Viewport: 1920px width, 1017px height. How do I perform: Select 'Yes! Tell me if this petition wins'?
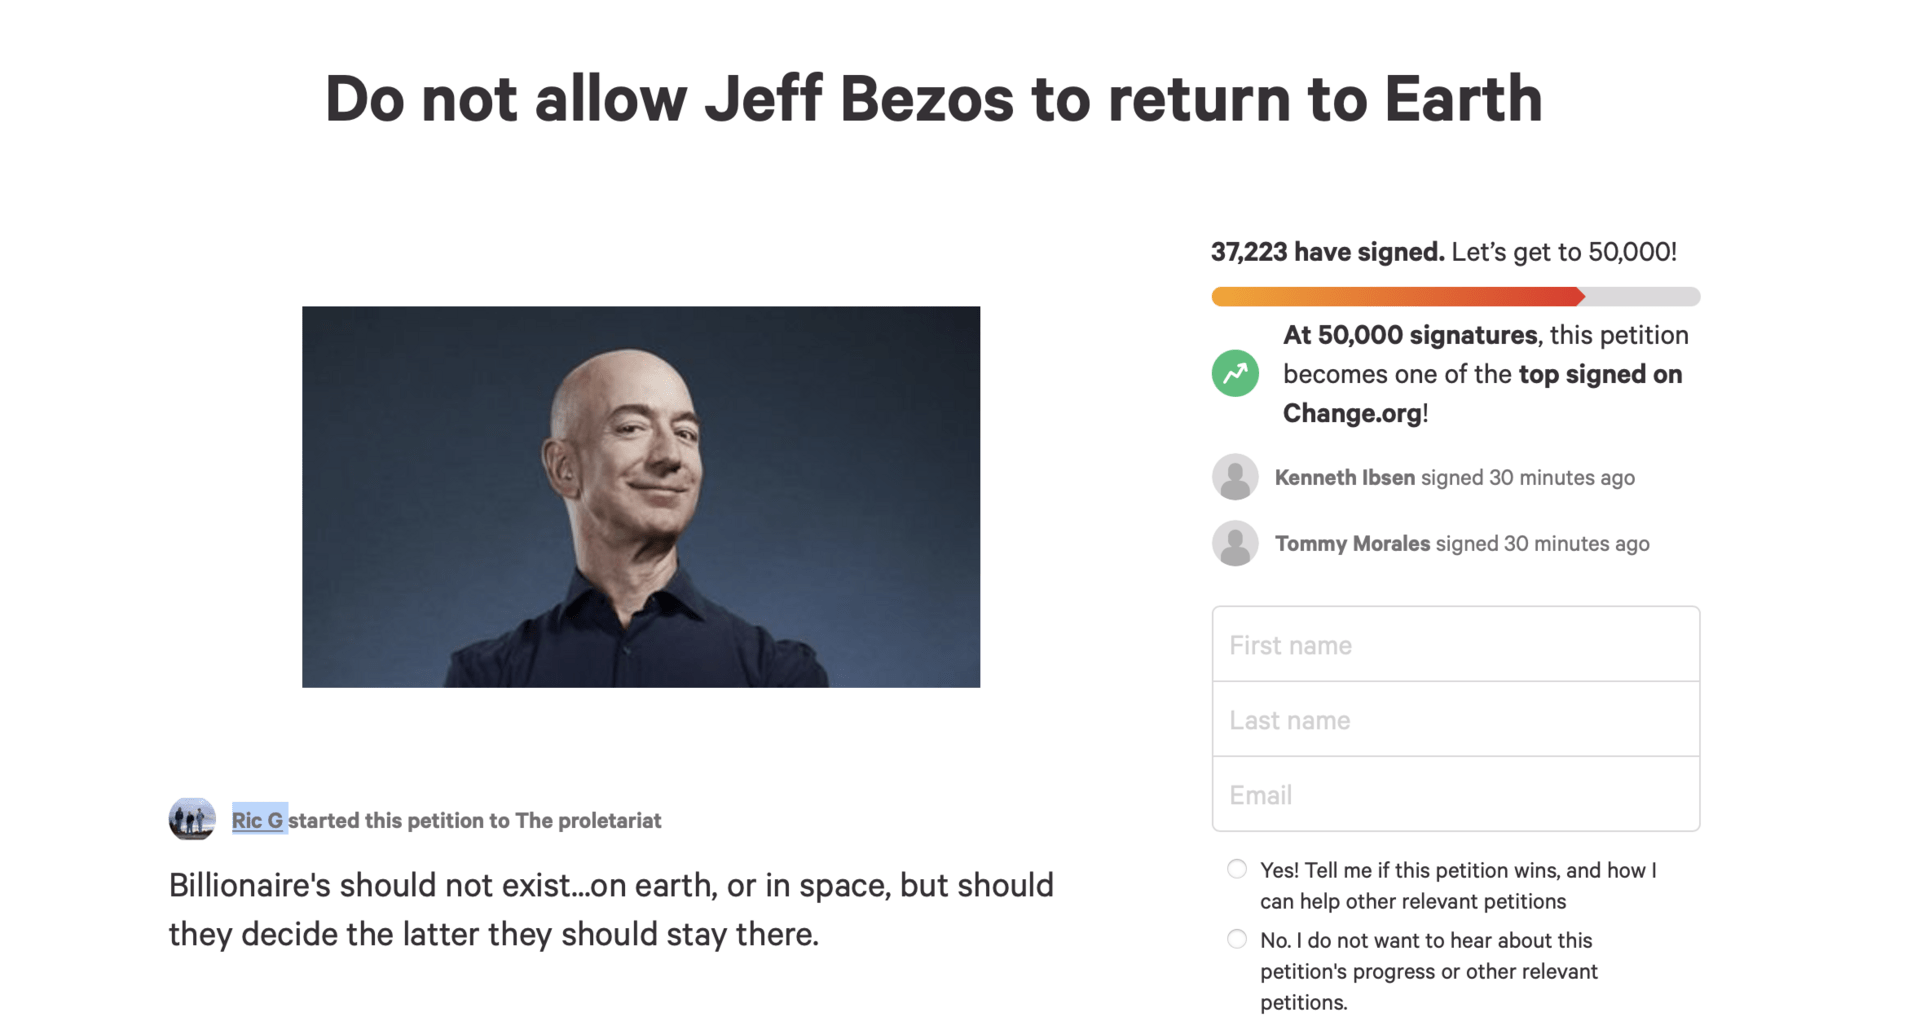click(x=1237, y=869)
